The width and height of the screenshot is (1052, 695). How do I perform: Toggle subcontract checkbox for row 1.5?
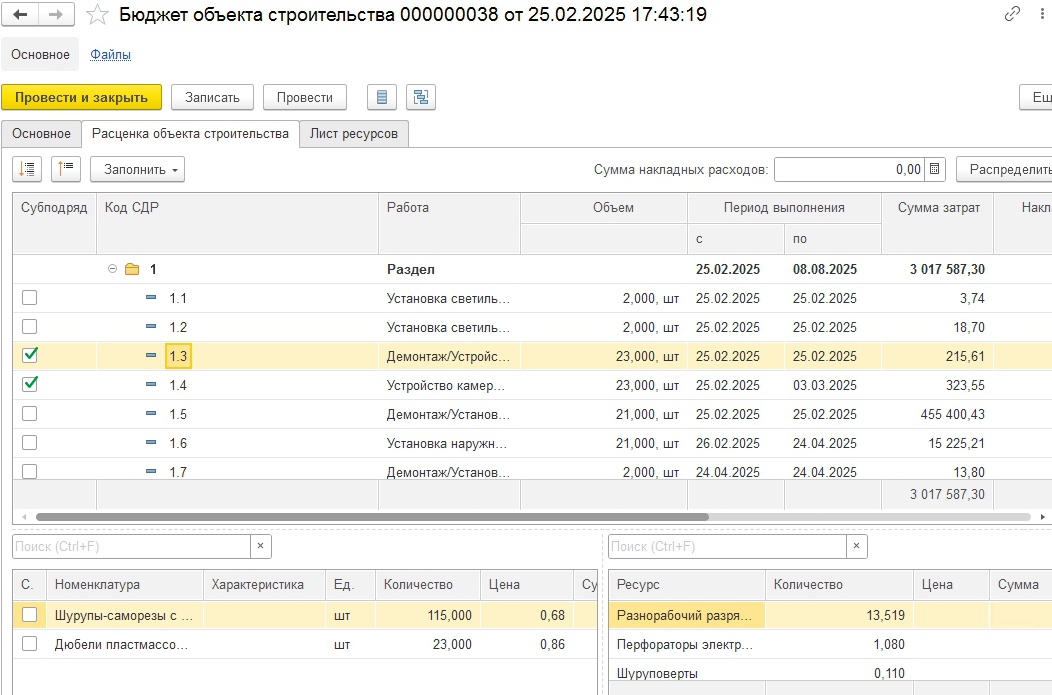pos(30,414)
